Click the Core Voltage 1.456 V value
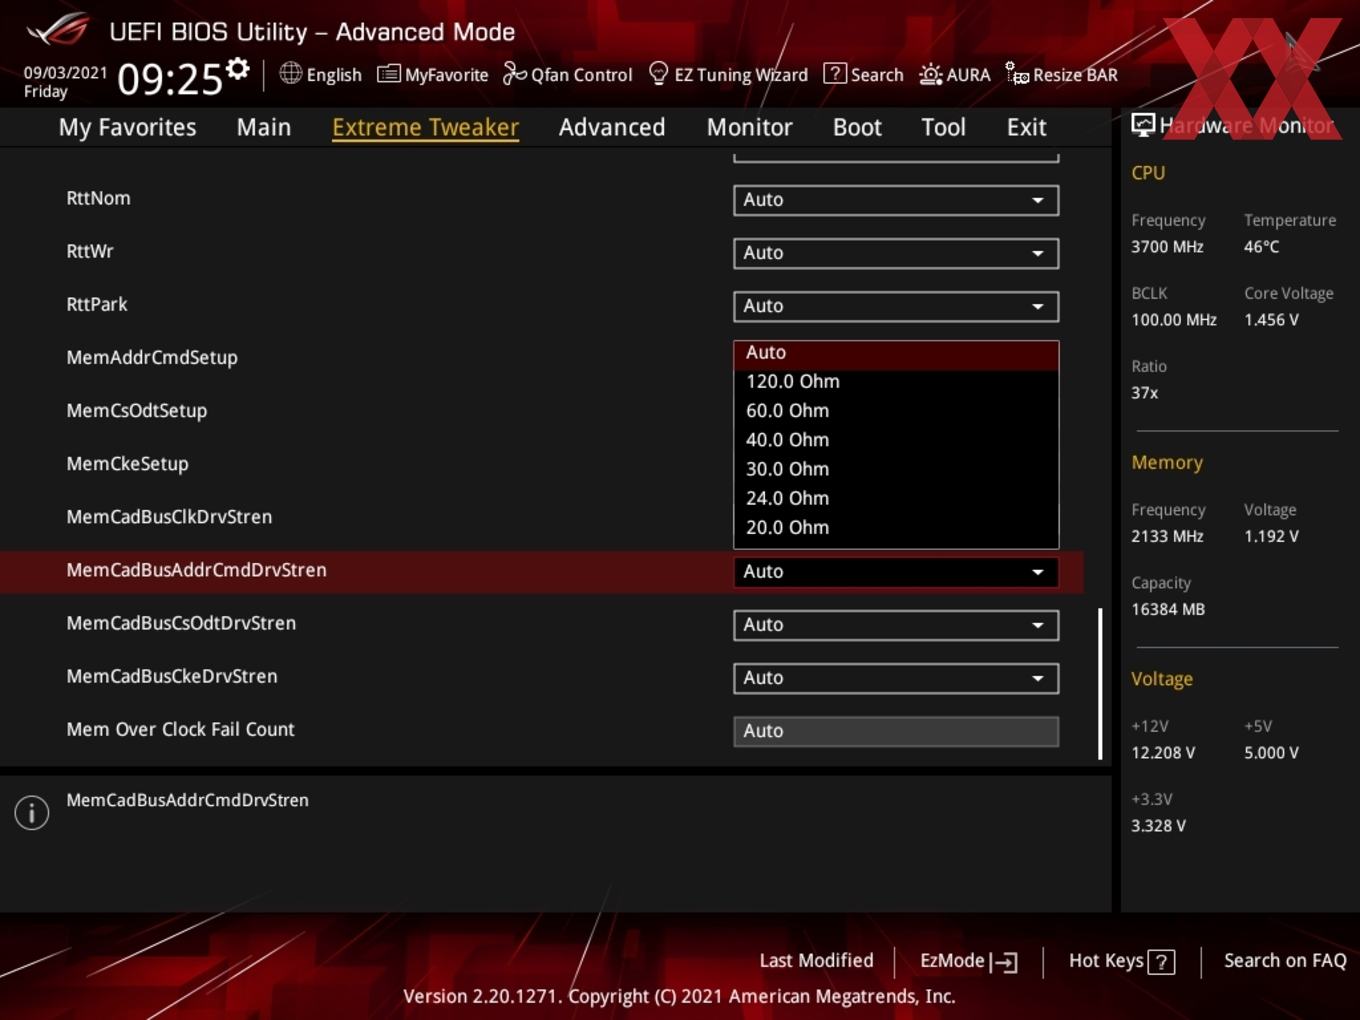This screenshot has width=1360, height=1020. coord(1271,320)
